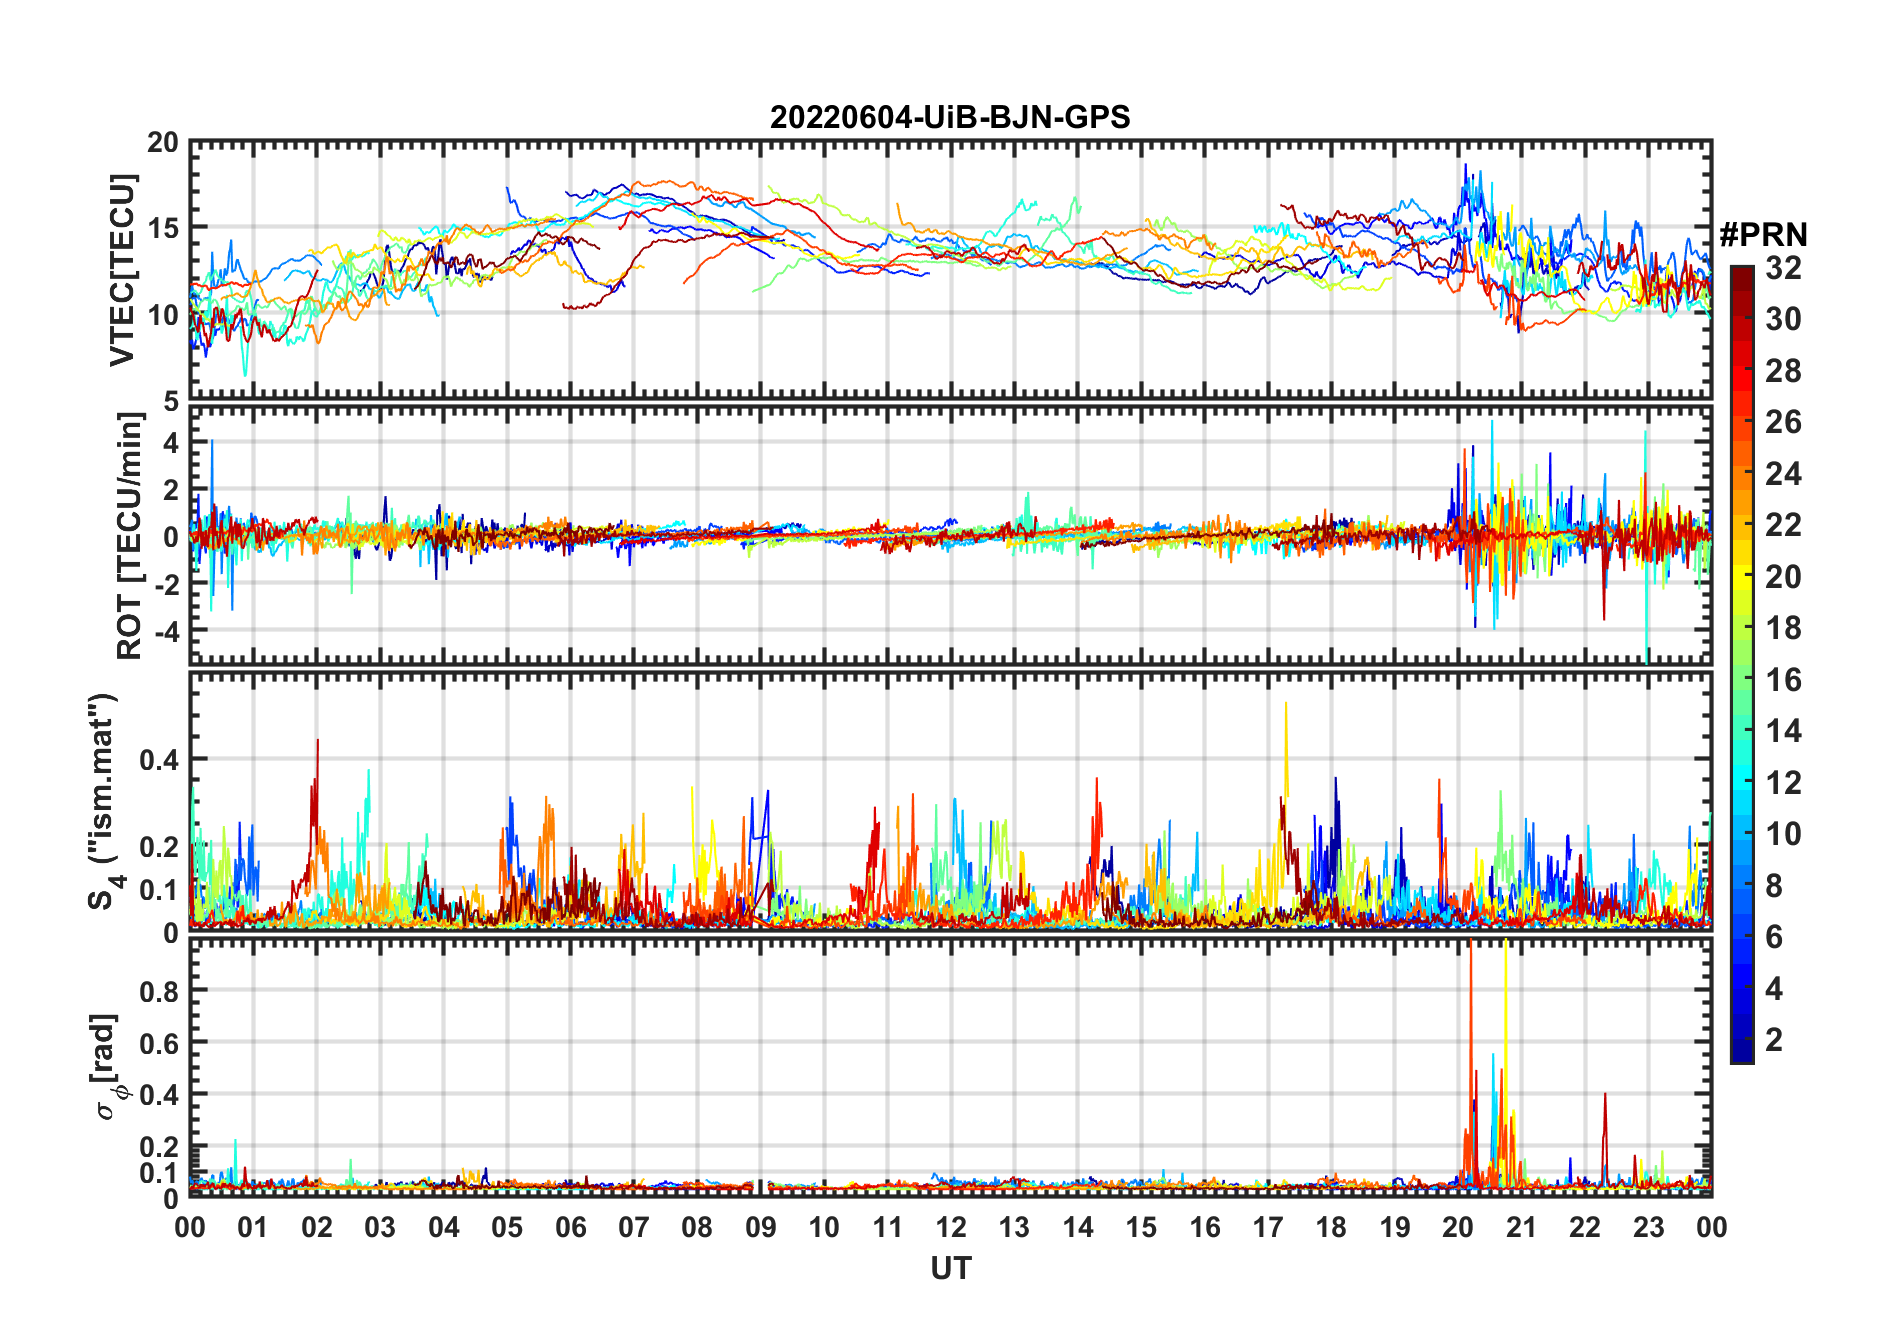The width and height of the screenshot is (1902, 1330).
Task: Click the "14" label on the PRN colorbar
Action: coord(1783,731)
